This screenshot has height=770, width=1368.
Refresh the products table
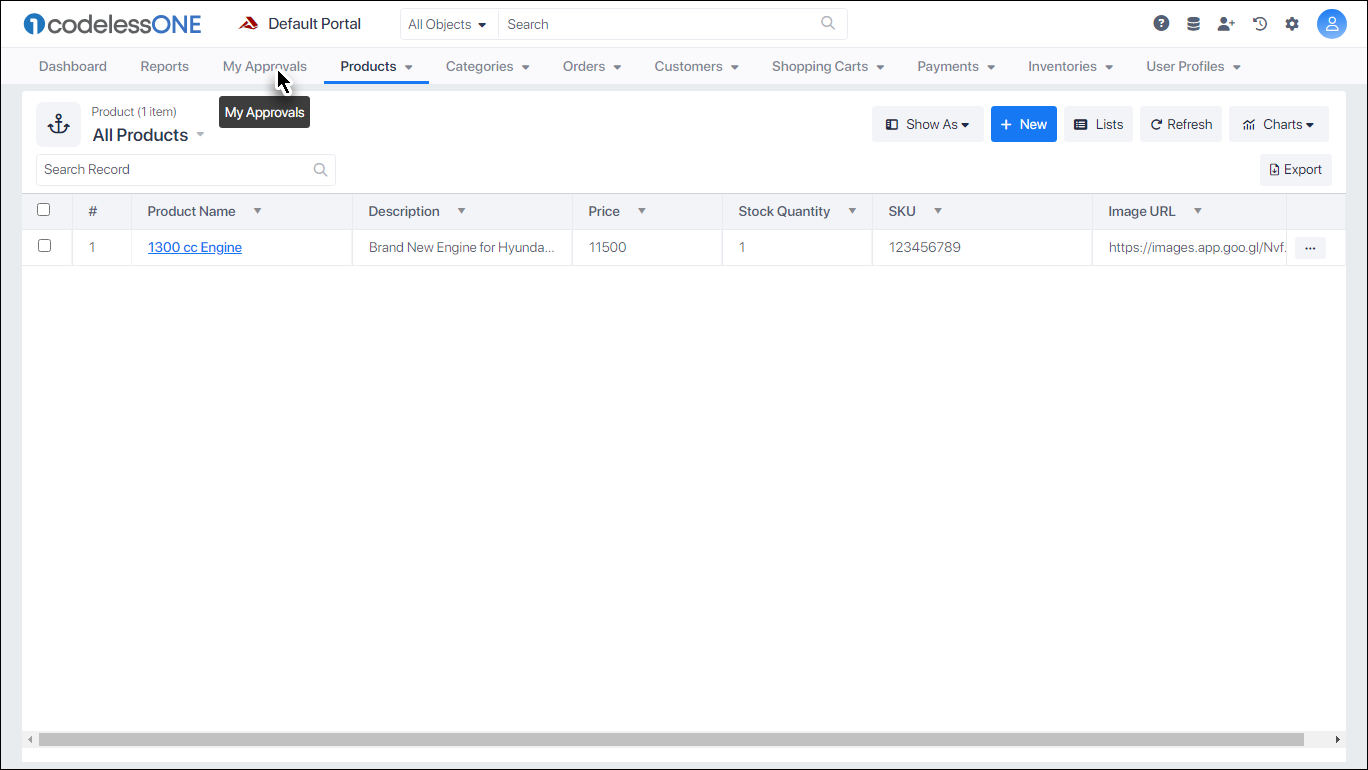tap(1181, 124)
